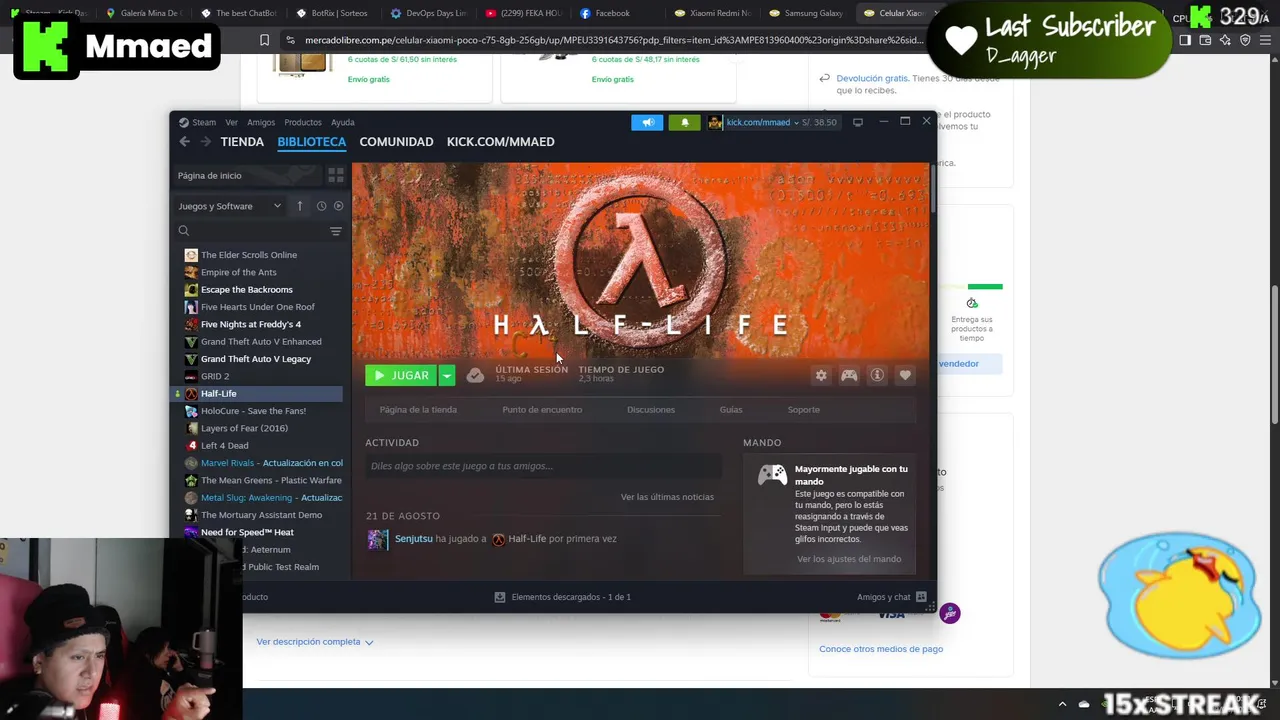Click the Steam window vertical scrollbar
Image resolution: width=1280 pixels, height=720 pixels.
pyautogui.click(x=933, y=190)
